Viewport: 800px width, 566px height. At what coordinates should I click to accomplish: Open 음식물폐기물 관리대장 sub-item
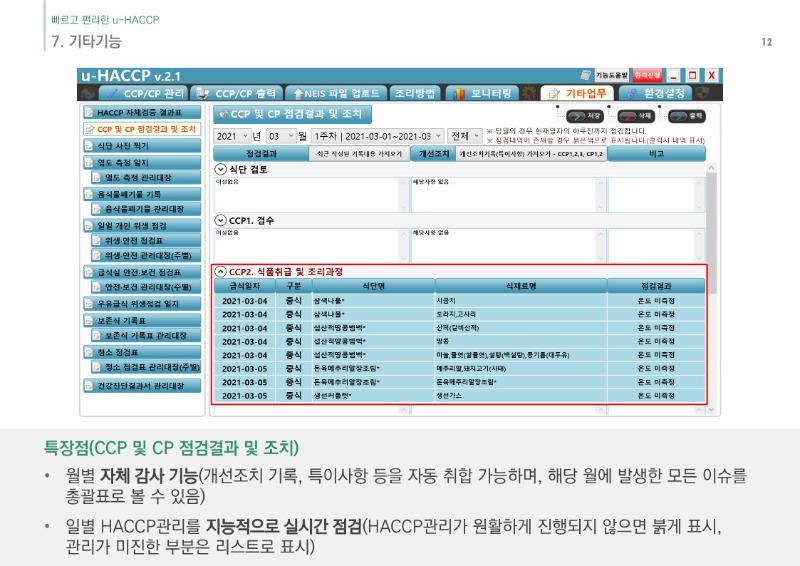click(x=146, y=209)
